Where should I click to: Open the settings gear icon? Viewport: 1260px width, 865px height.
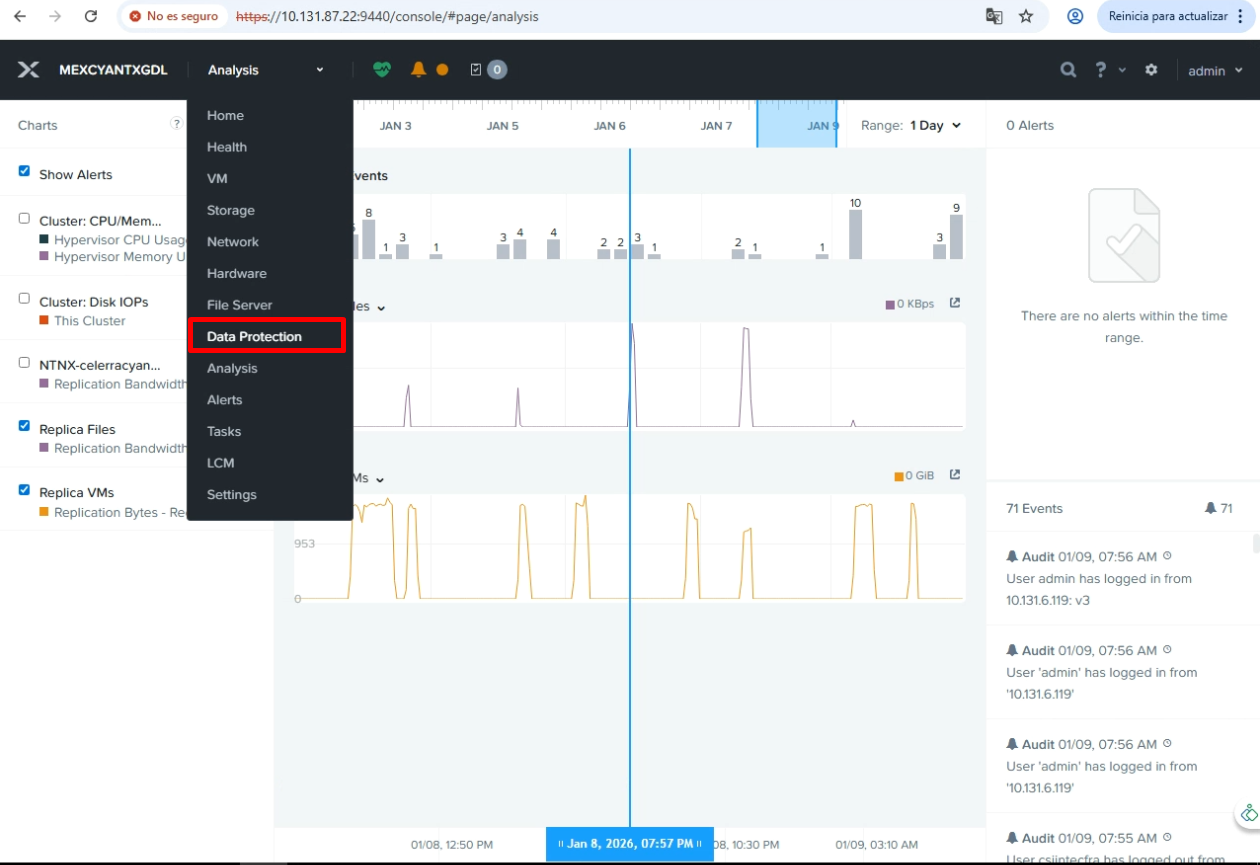1151,70
